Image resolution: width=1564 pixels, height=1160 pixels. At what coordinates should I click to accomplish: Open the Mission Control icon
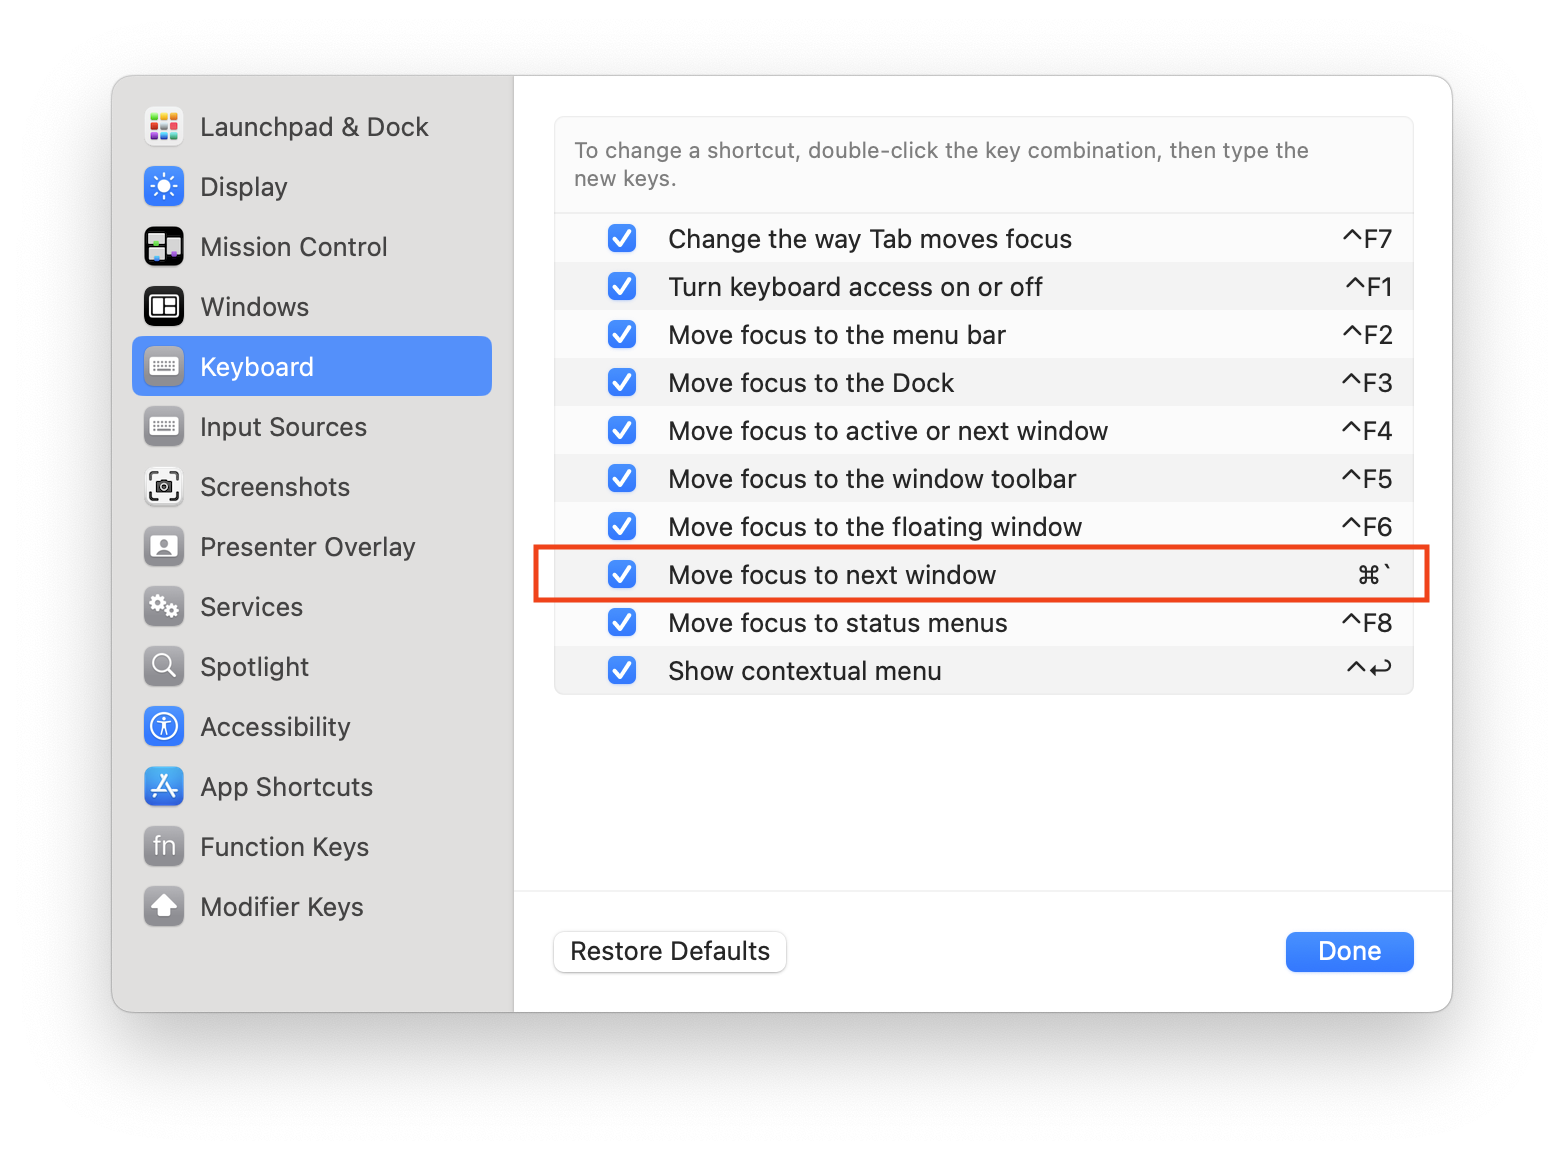click(164, 247)
